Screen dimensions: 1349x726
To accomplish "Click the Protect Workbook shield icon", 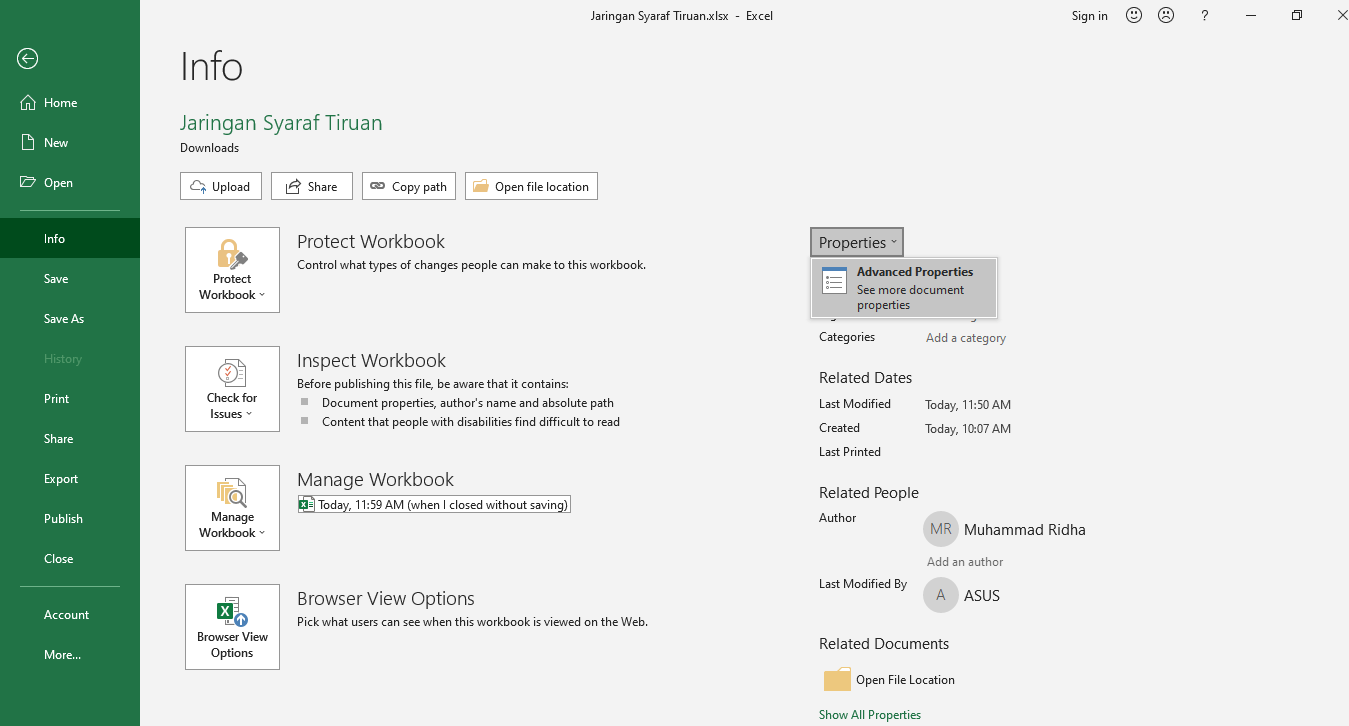I will (231, 255).
